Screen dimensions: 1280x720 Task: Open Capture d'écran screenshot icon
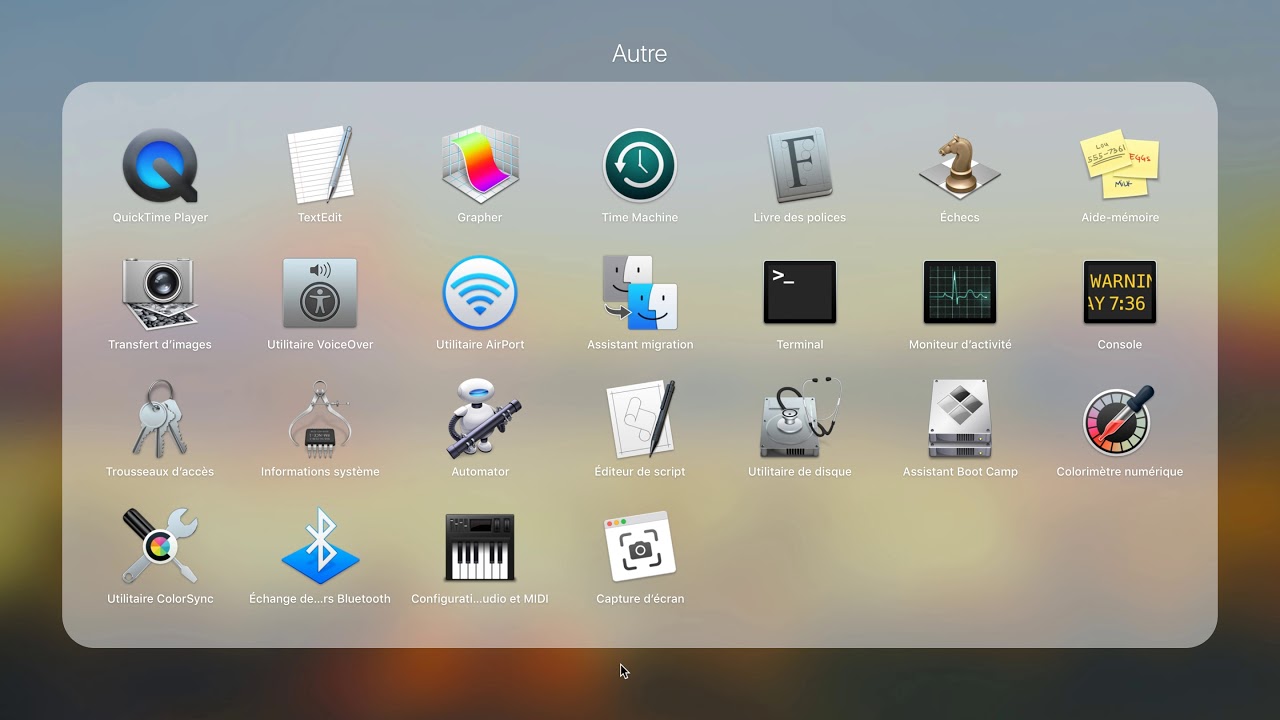pos(640,546)
